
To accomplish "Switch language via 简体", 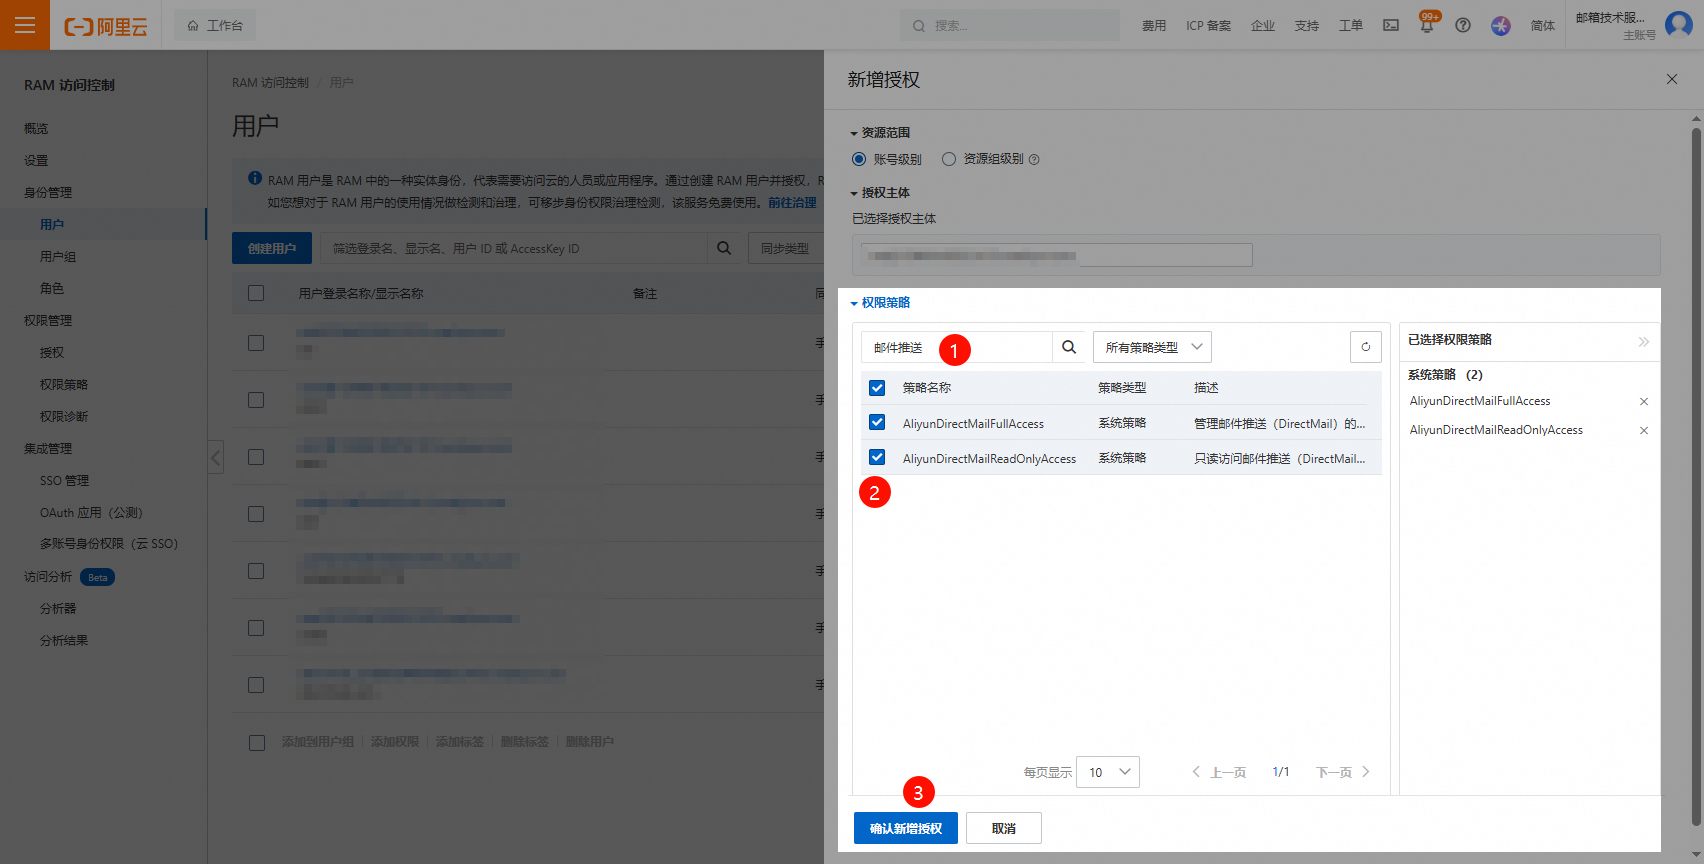I will point(1543,26).
